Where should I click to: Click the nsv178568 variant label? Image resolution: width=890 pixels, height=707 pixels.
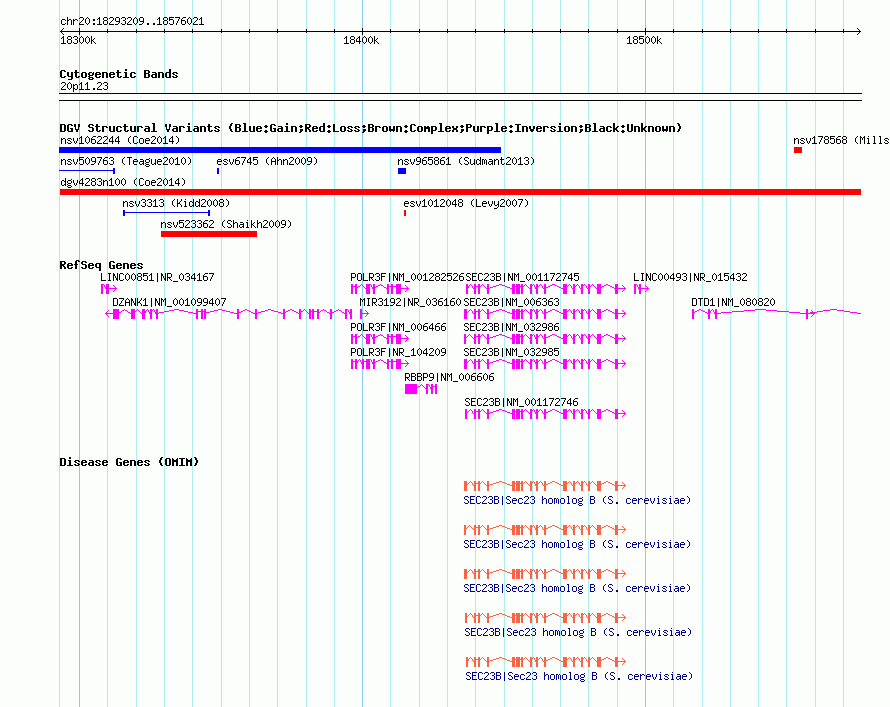(x=841, y=140)
